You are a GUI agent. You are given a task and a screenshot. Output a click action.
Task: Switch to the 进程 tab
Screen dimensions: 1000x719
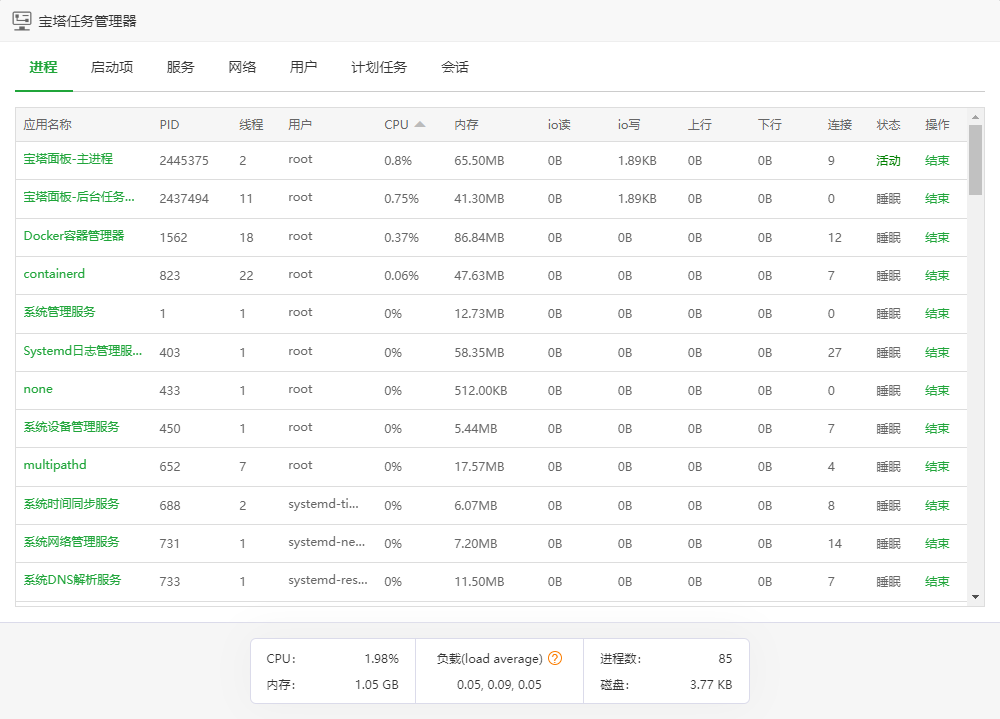point(43,67)
